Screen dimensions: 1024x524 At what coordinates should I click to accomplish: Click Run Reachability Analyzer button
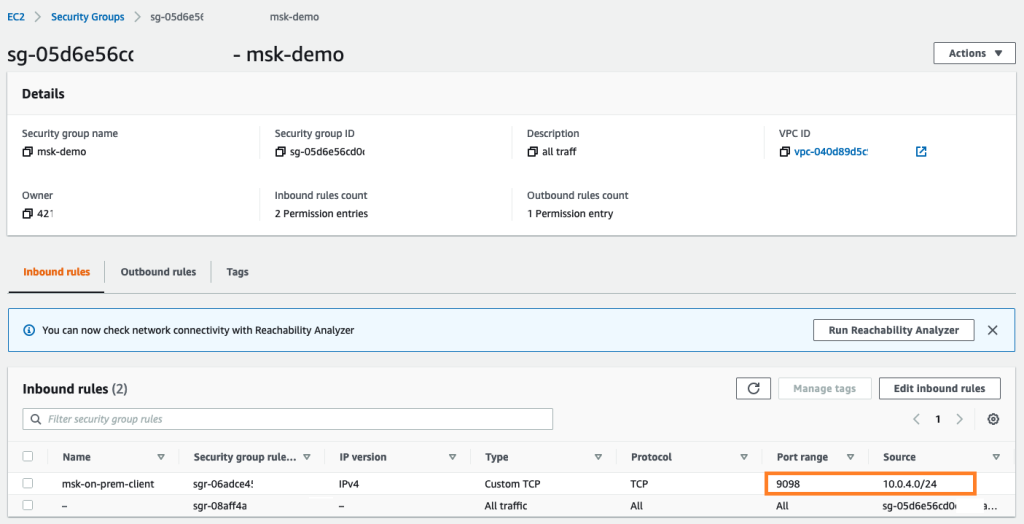coord(893,330)
